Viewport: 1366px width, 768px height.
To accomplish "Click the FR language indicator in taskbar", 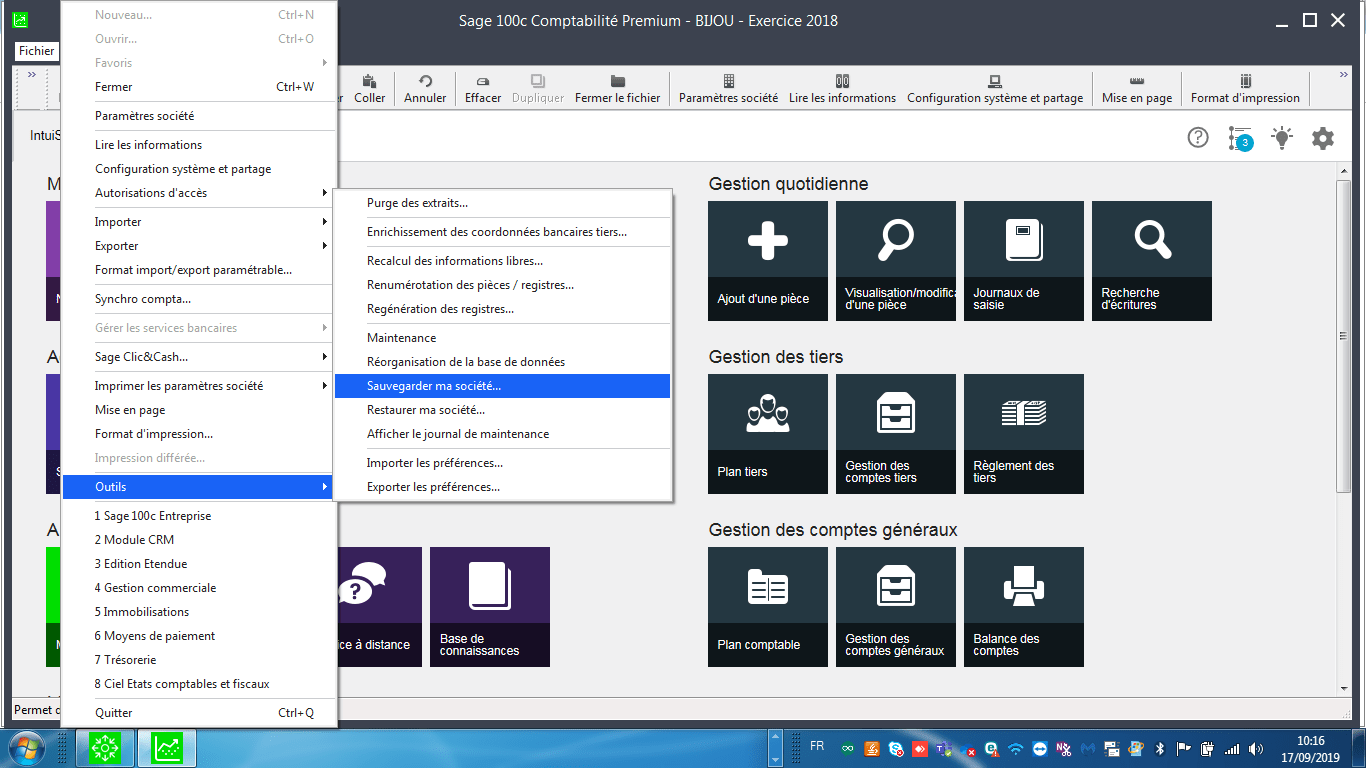I will 817,746.
